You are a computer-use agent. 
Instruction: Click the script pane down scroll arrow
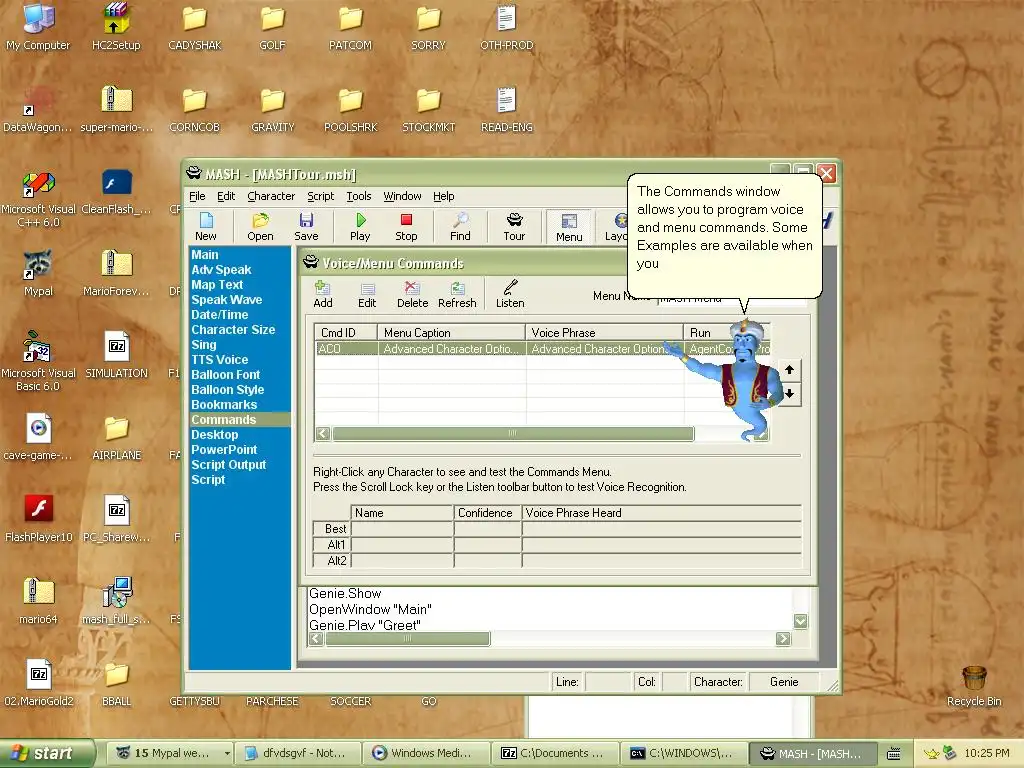point(801,621)
